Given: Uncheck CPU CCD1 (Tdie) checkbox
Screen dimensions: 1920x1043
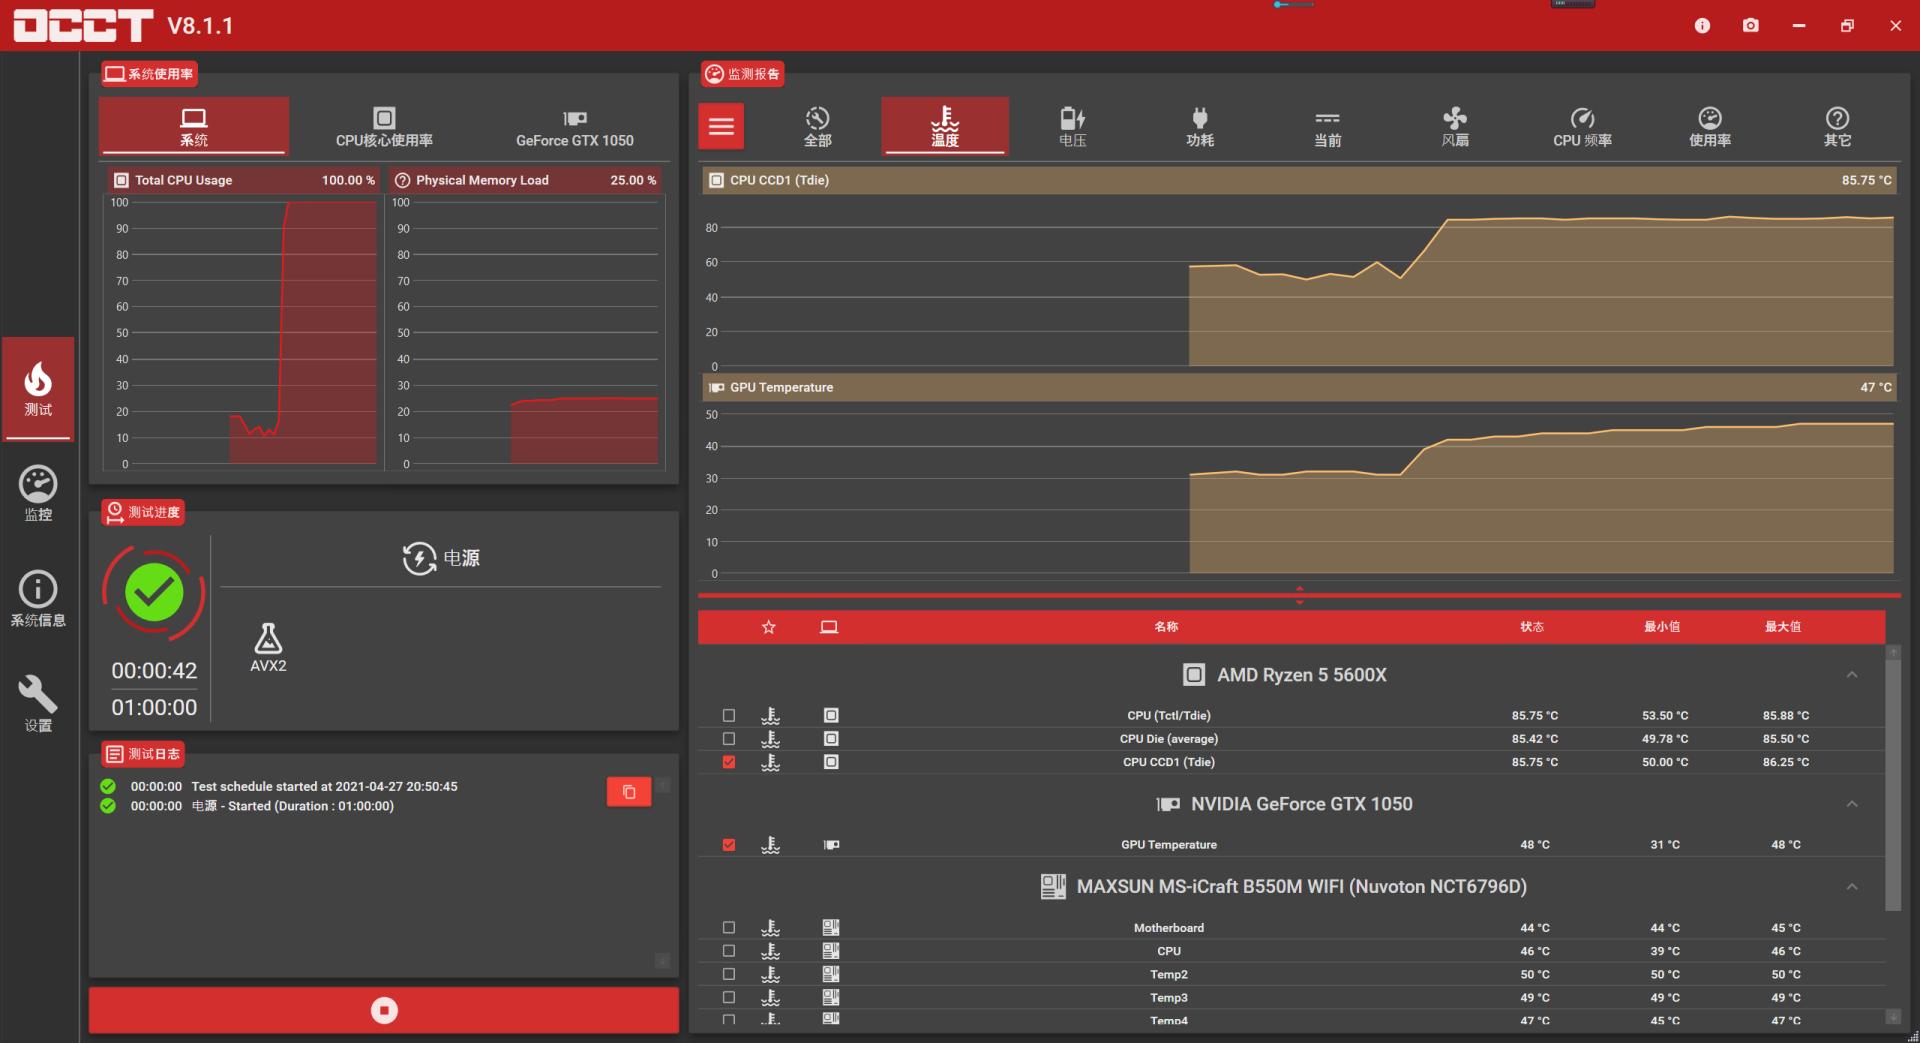Looking at the screenshot, I should point(729,762).
